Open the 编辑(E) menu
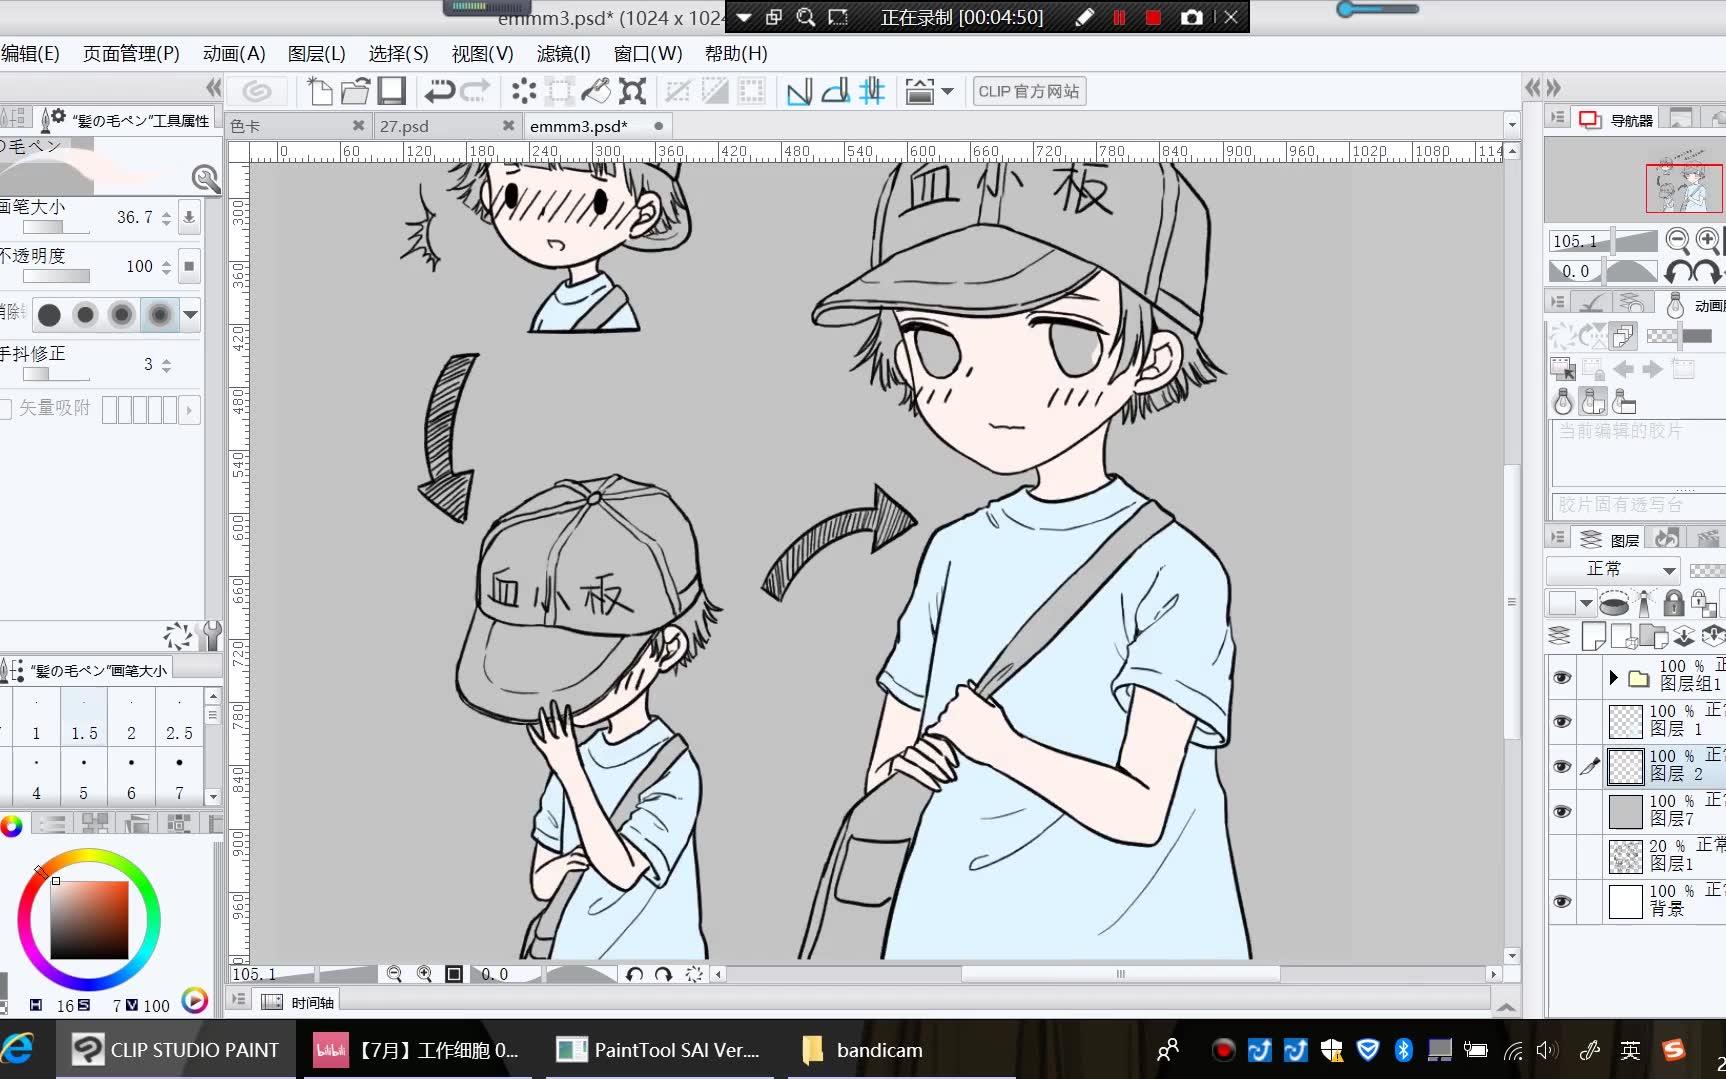The width and height of the screenshot is (1726, 1079). tap(30, 53)
